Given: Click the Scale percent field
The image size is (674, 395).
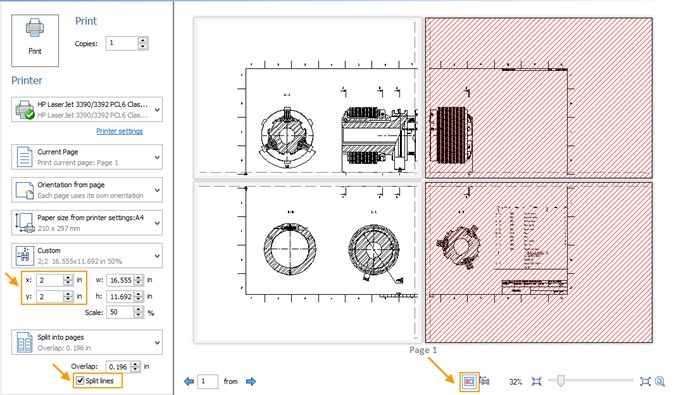Looking at the screenshot, I should point(120,312).
